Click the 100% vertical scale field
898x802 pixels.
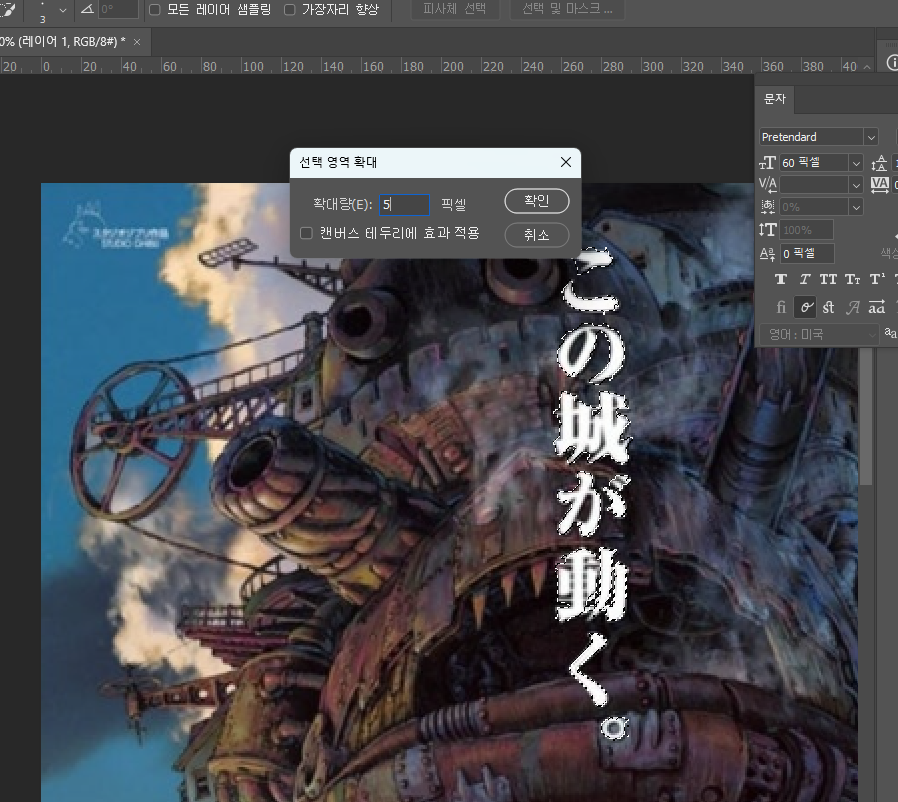(806, 230)
